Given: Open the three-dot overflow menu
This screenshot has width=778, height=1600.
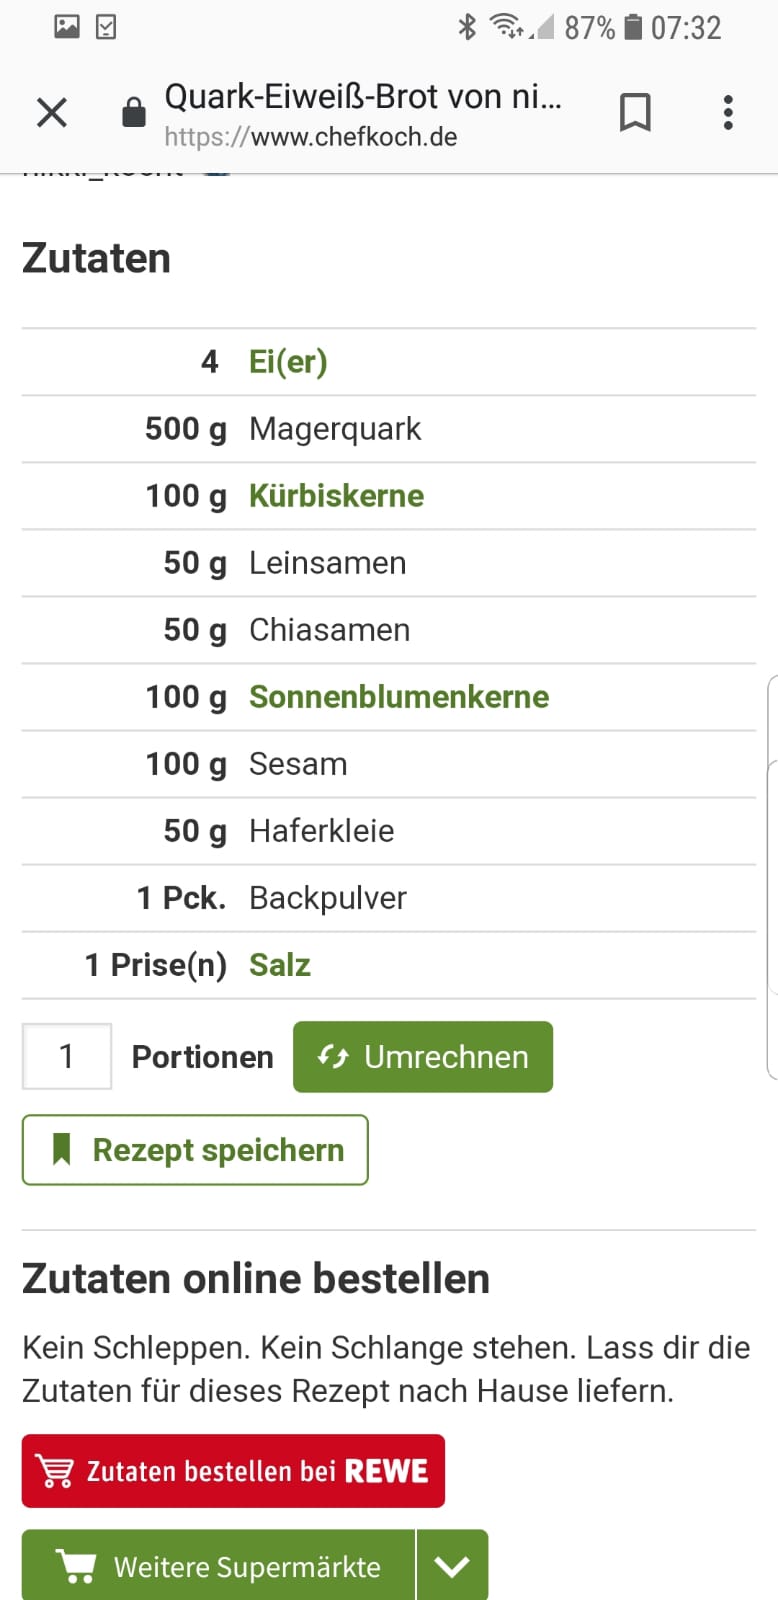Looking at the screenshot, I should (x=728, y=113).
